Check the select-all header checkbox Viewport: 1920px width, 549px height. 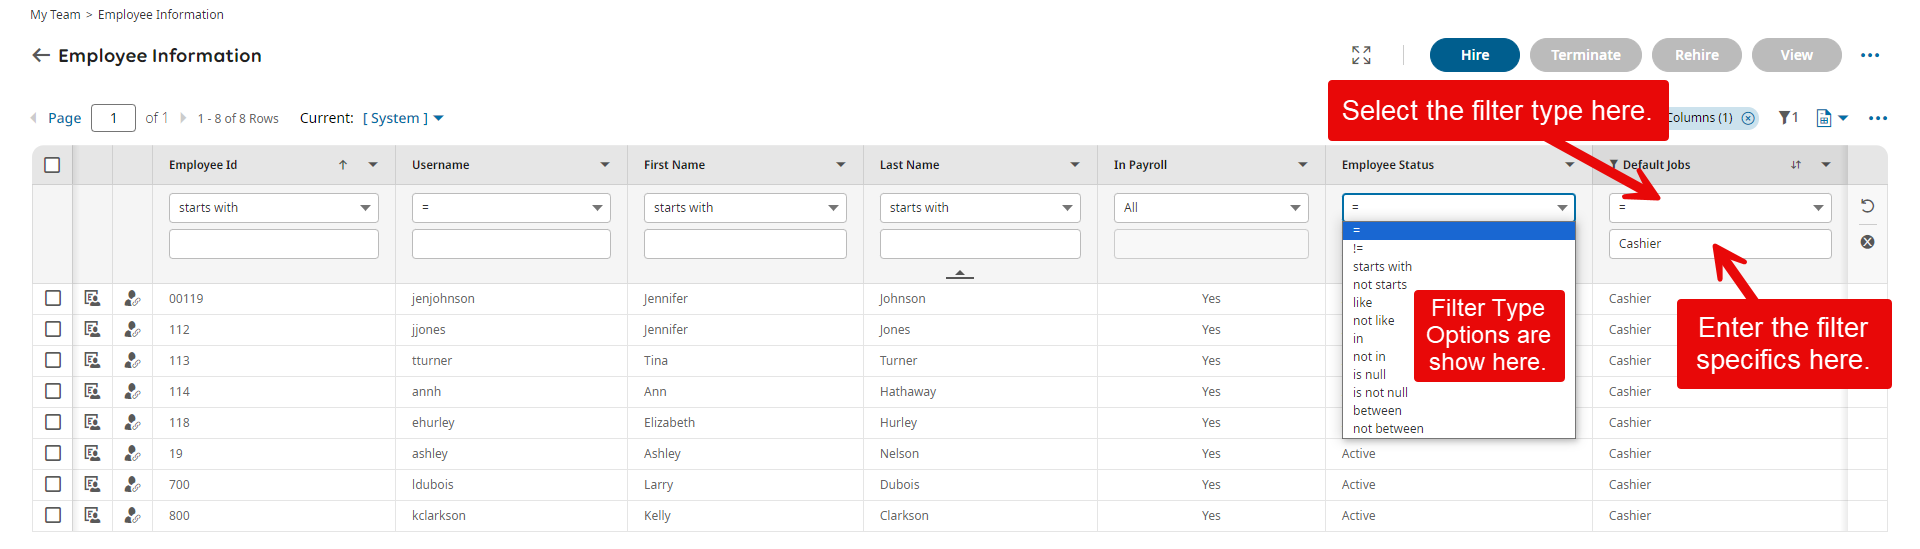(x=52, y=165)
